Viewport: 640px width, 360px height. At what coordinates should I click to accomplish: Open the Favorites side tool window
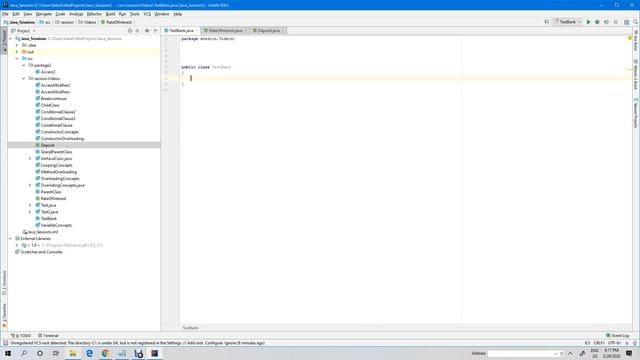click(4, 315)
